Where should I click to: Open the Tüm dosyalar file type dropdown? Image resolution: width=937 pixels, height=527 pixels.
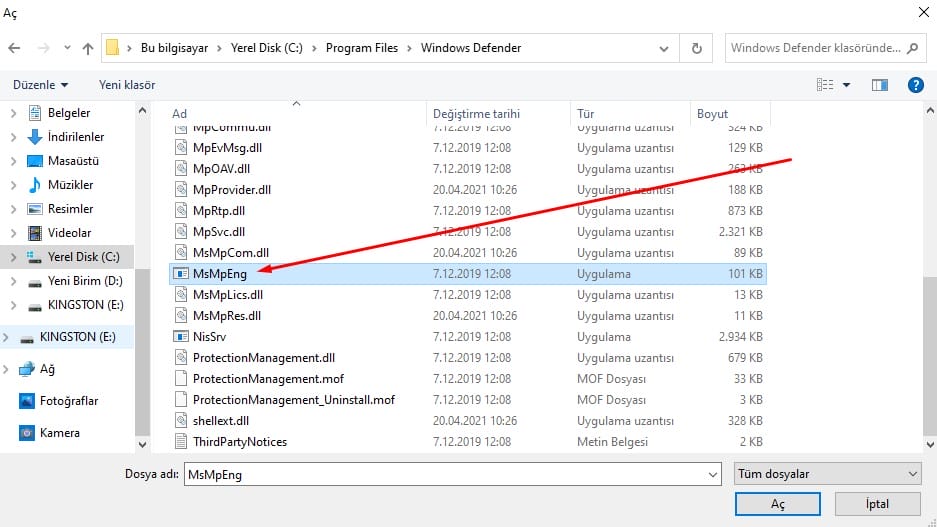pos(826,475)
